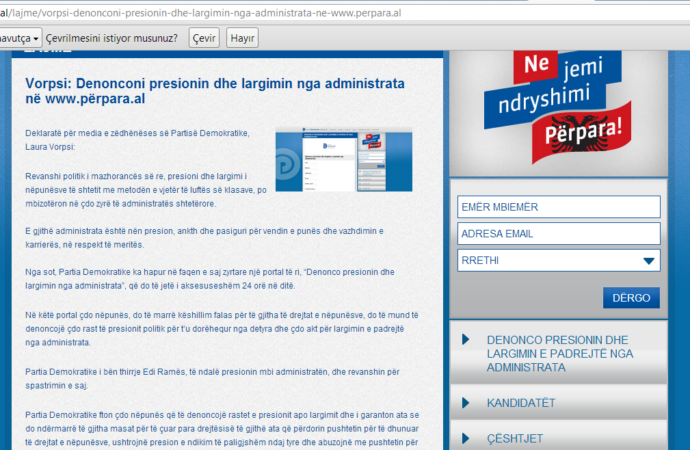Click the Ne jemi ndryshimi Përpara banner logo
Screen dimensions: 690x450
[558, 107]
